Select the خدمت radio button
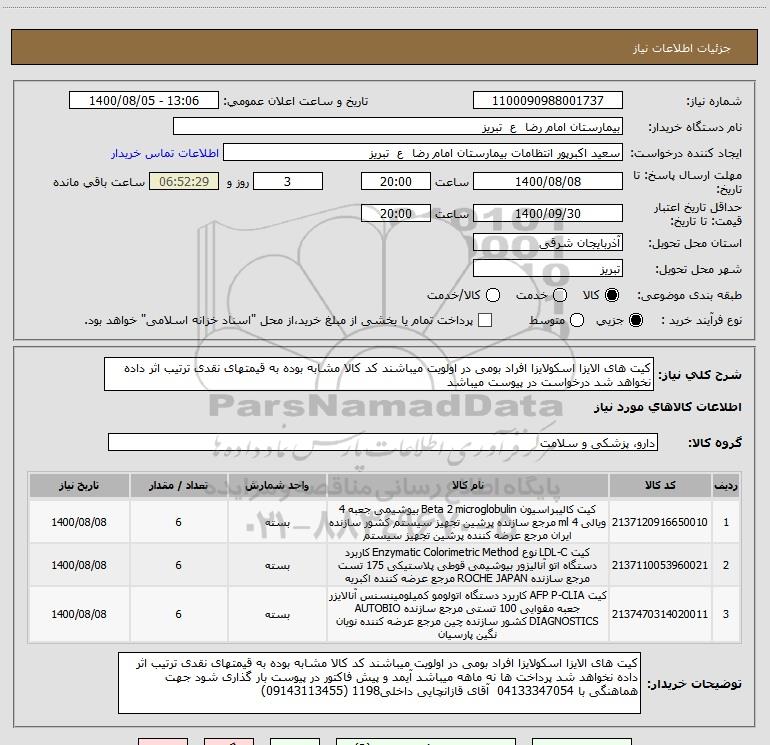The height and width of the screenshot is (745, 770). tap(560, 295)
